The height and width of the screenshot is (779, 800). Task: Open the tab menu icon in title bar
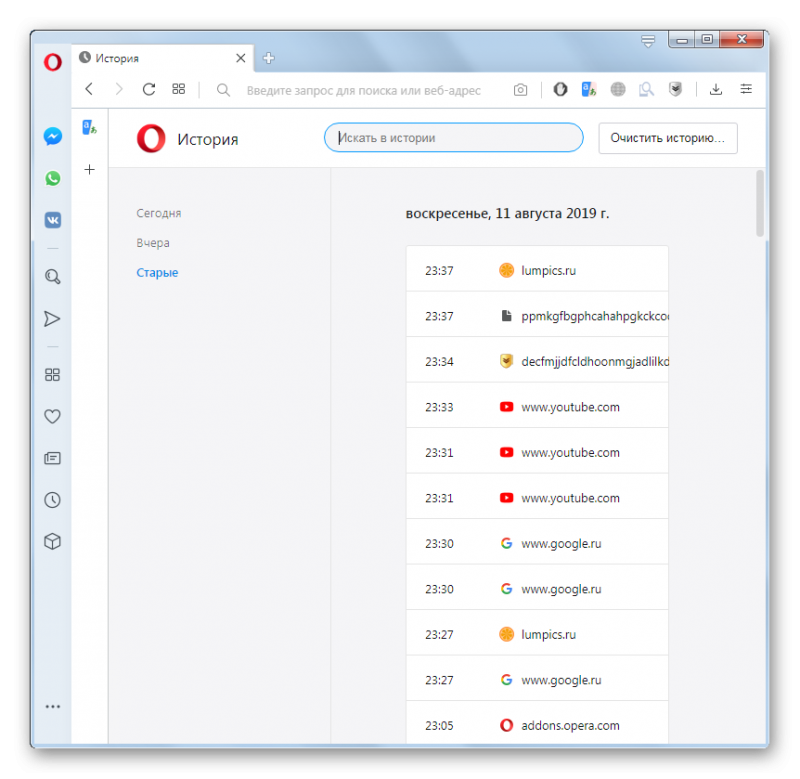(648, 41)
